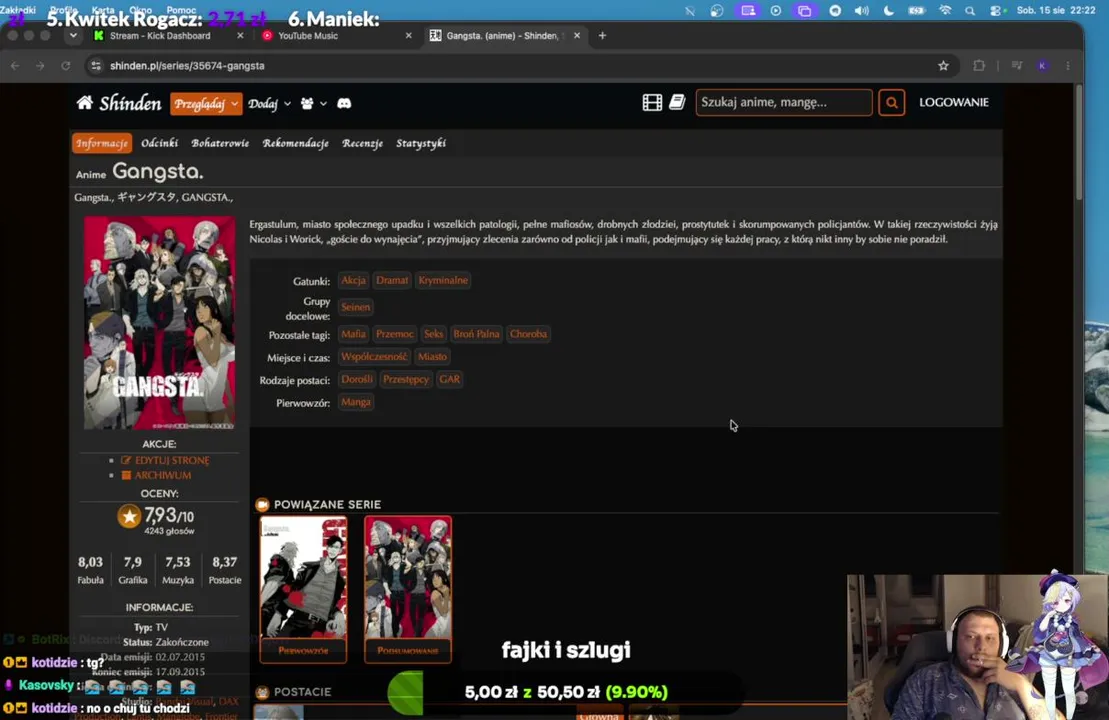Open the Discord icon in Shinden navbar
Screen dimensions: 1109x720
(344, 103)
